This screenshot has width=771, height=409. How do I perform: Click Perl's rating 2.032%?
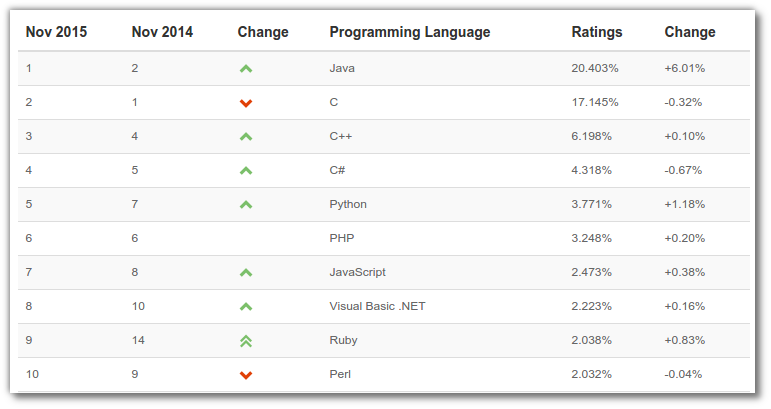[592, 374]
